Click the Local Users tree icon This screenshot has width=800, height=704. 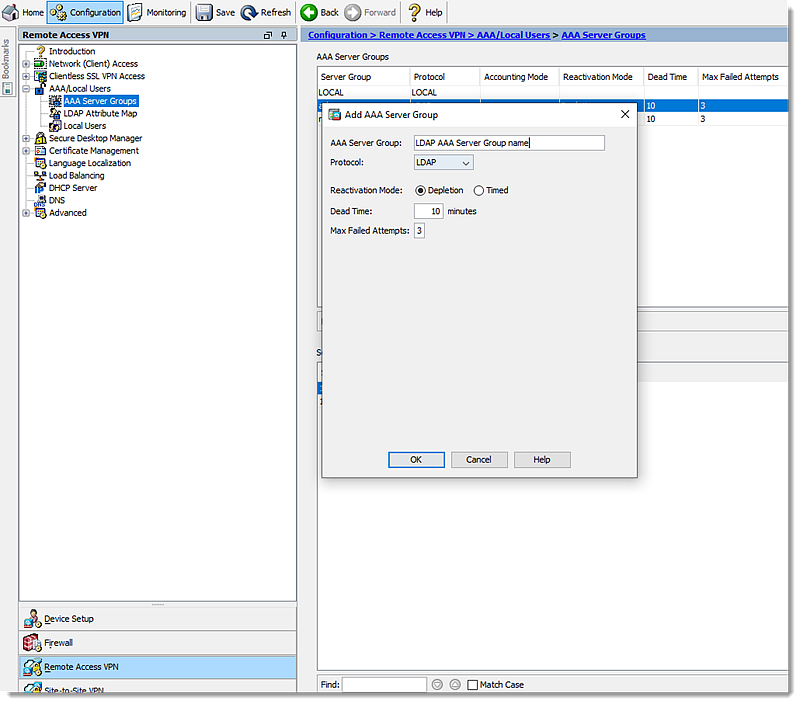[55, 126]
